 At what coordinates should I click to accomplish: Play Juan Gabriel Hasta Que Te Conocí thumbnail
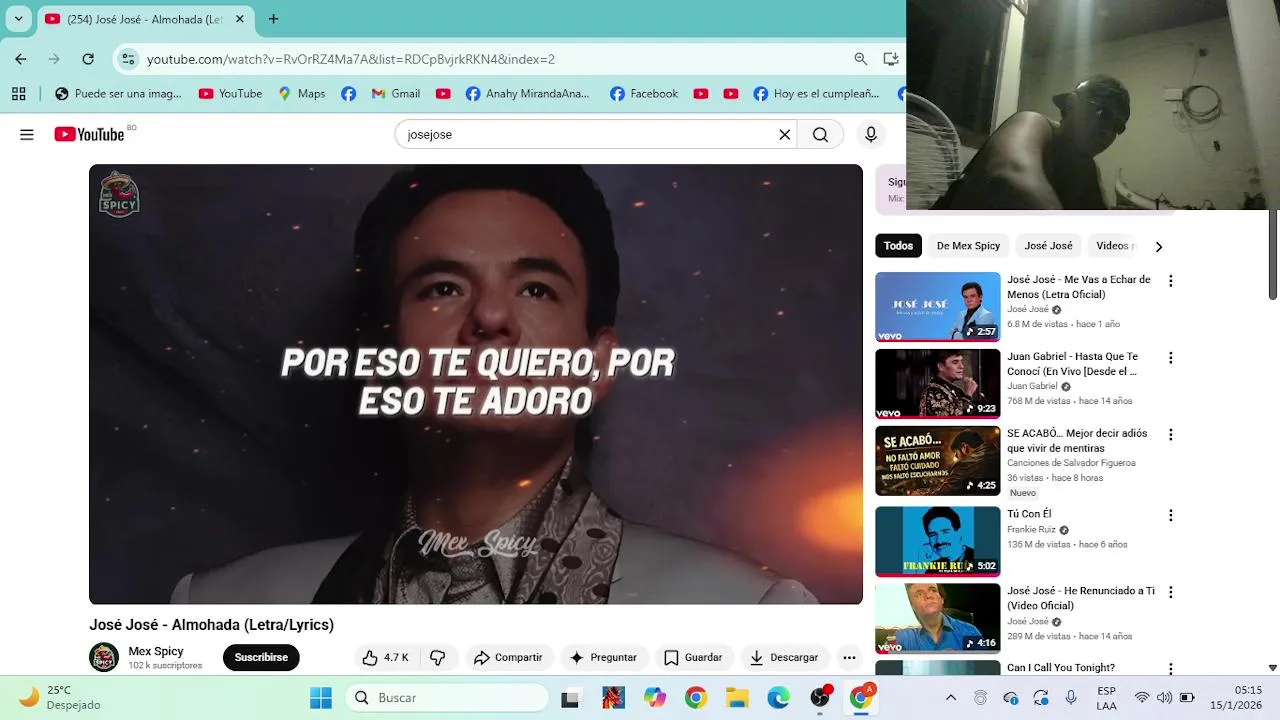(x=937, y=383)
